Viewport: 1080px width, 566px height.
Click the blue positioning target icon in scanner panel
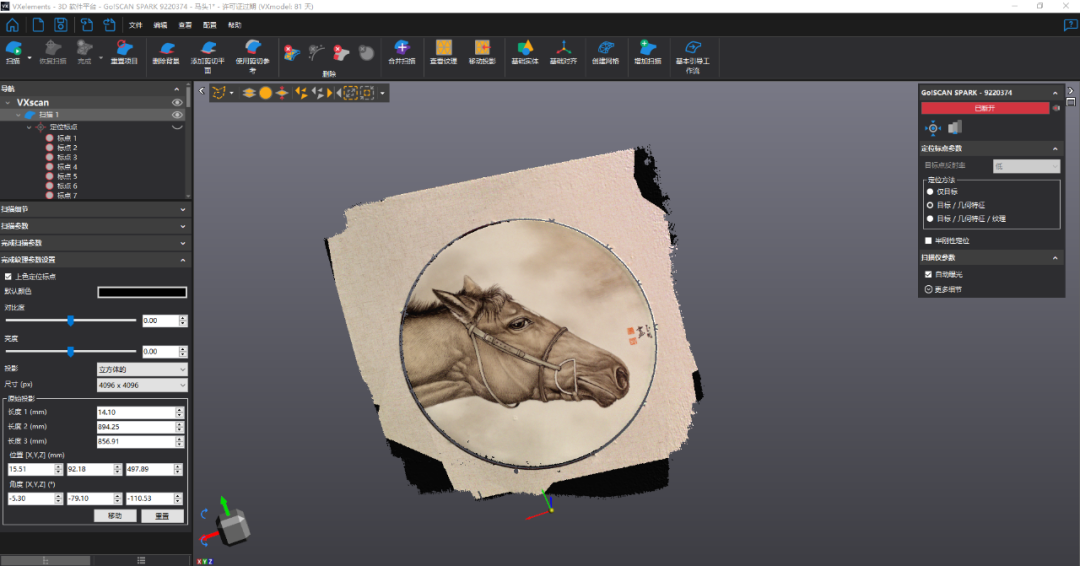[933, 128]
